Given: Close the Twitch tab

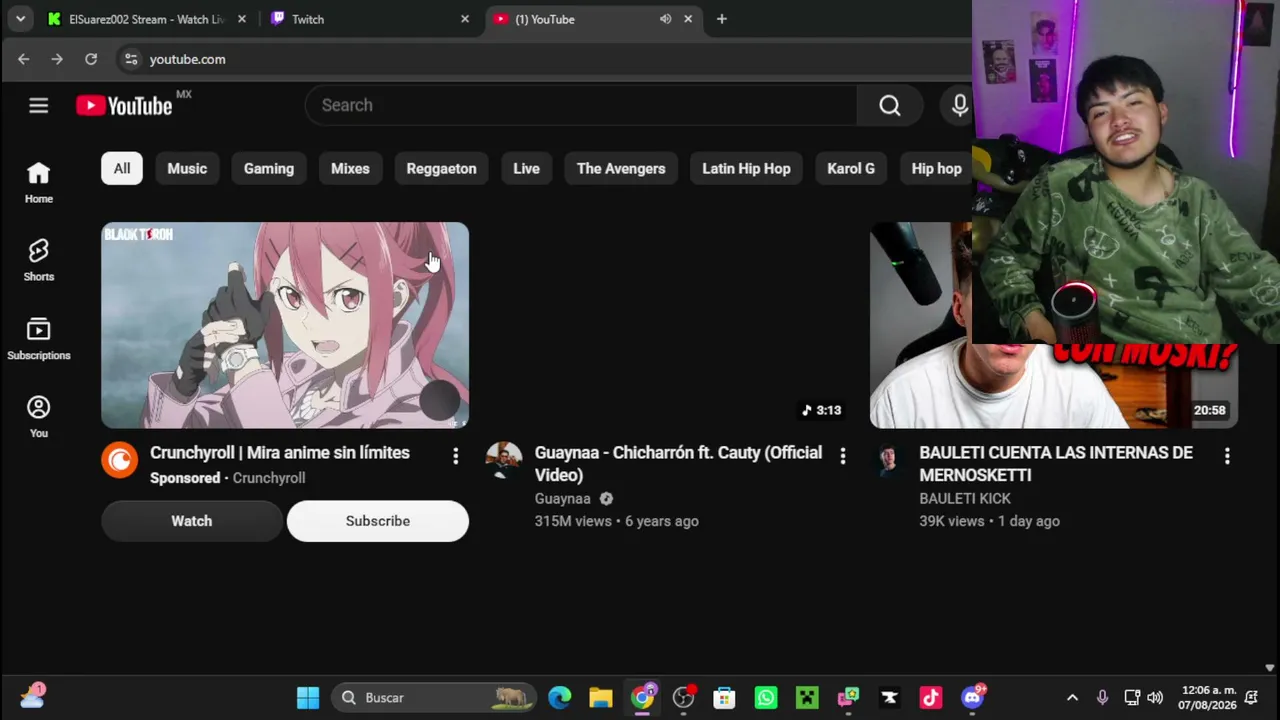Looking at the screenshot, I should [464, 19].
